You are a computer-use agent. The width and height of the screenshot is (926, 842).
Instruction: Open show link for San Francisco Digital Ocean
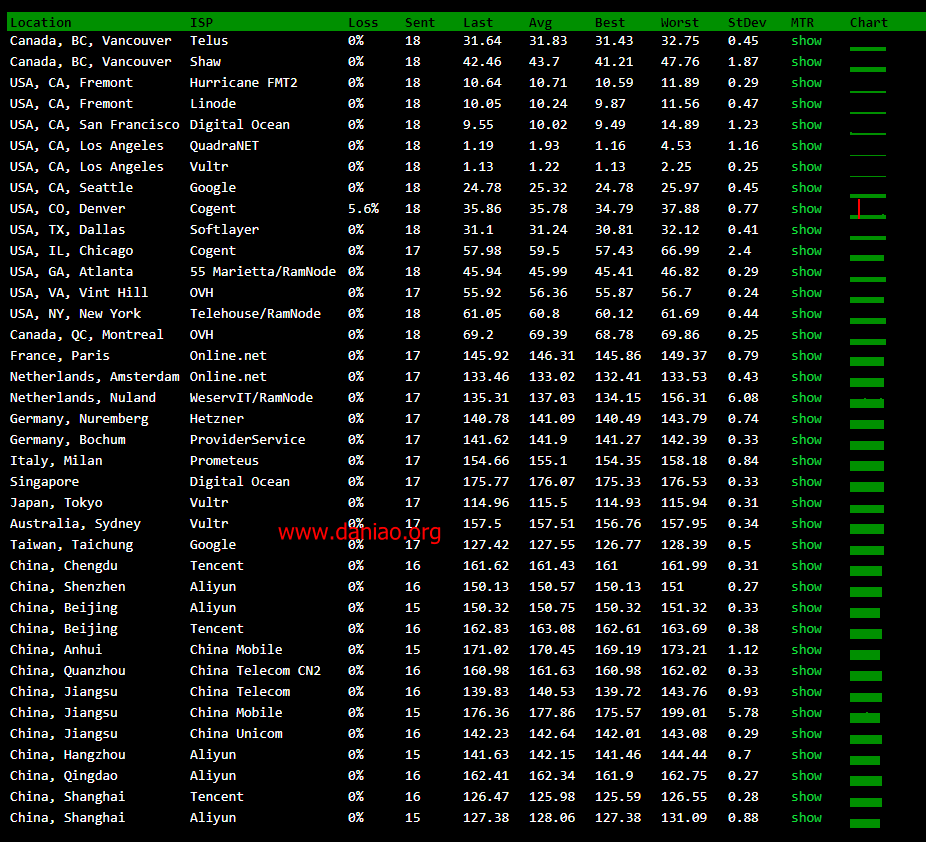click(x=806, y=125)
